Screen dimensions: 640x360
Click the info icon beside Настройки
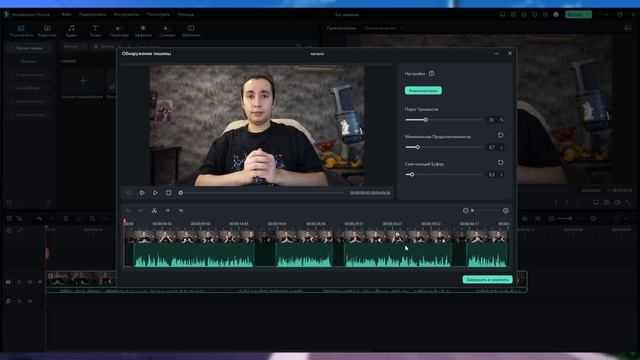tap(431, 74)
